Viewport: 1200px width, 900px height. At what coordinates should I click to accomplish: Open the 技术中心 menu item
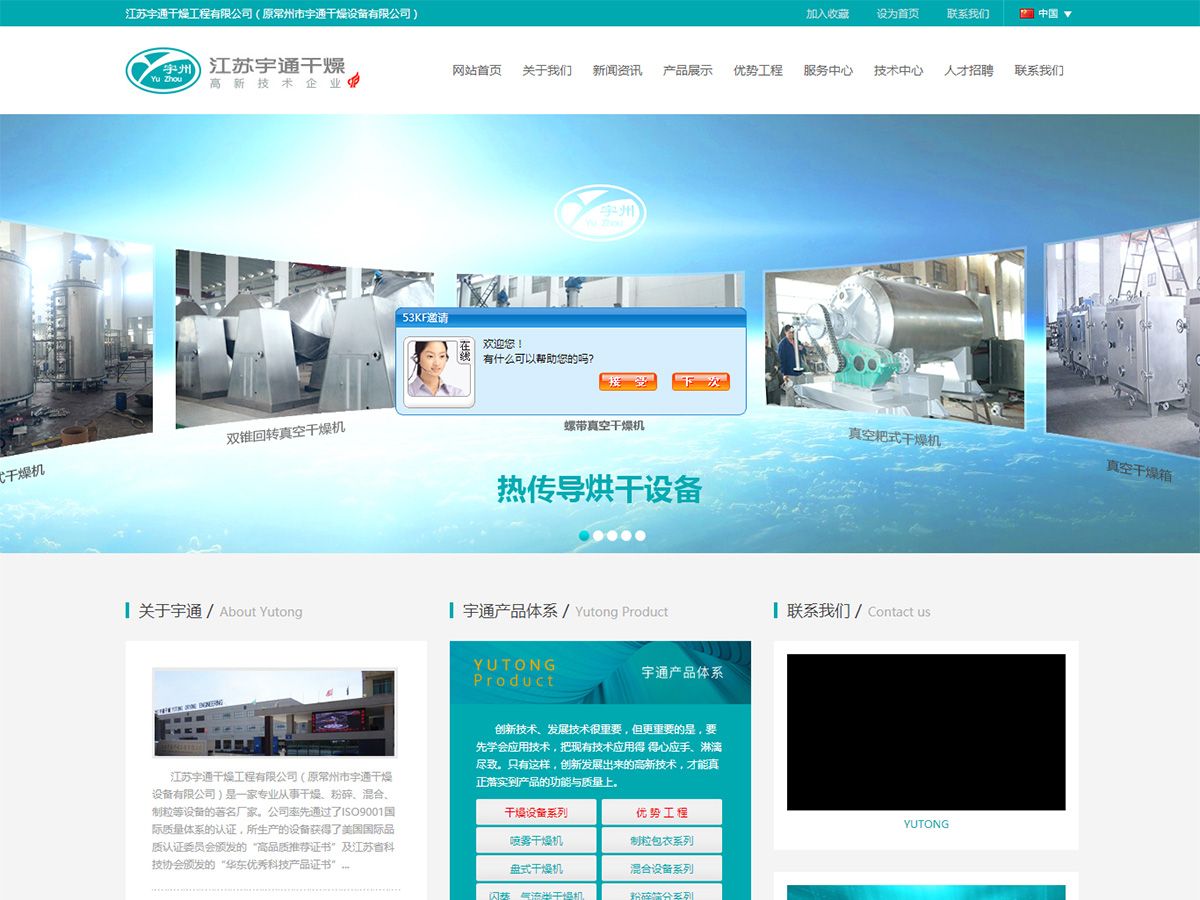click(899, 71)
